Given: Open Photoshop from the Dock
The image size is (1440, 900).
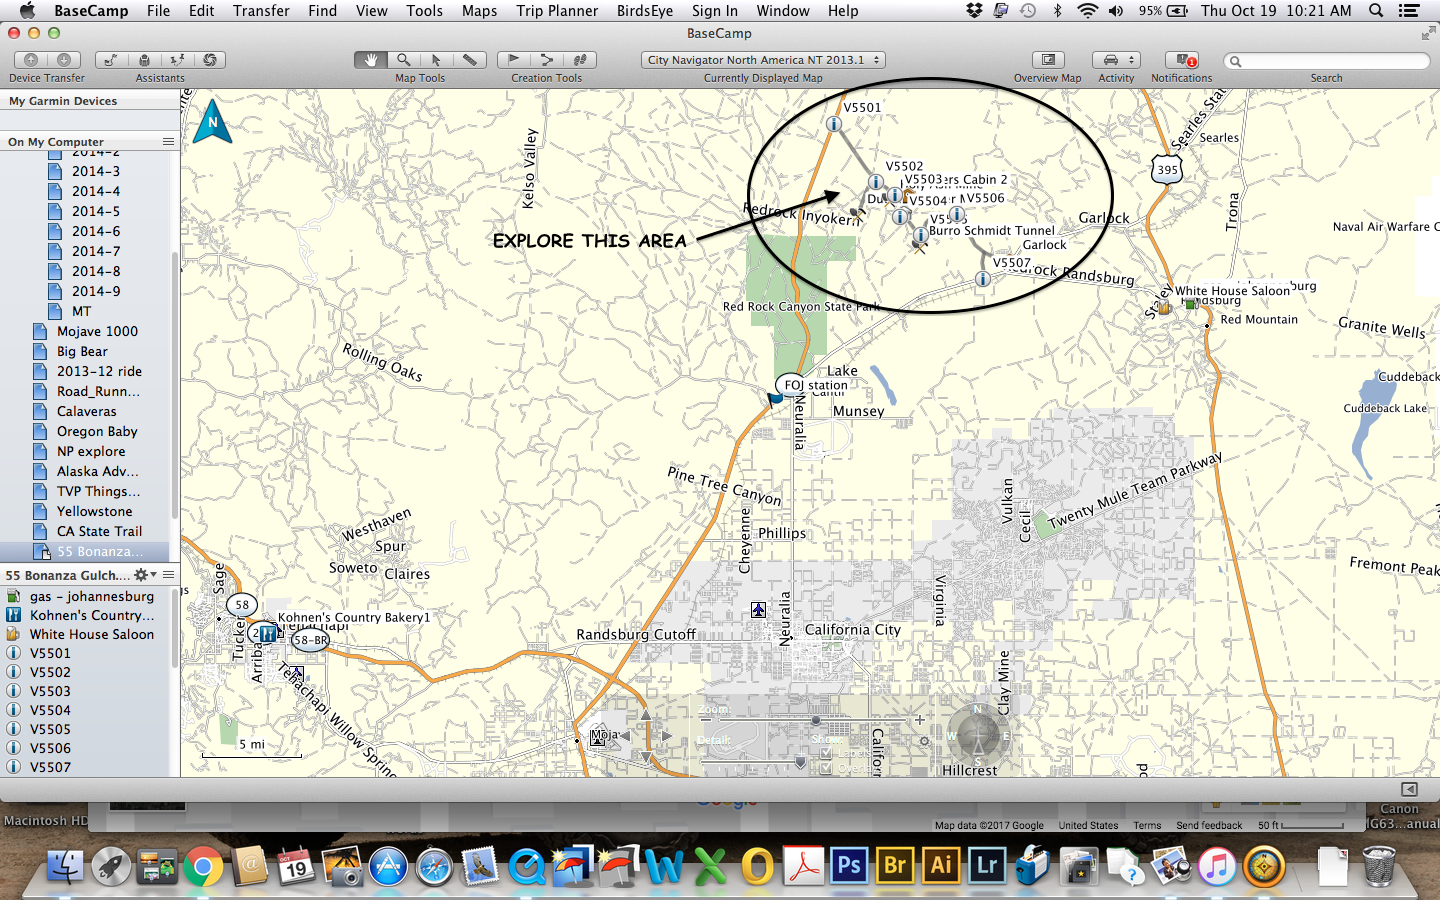Looking at the screenshot, I should [x=849, y=866].
